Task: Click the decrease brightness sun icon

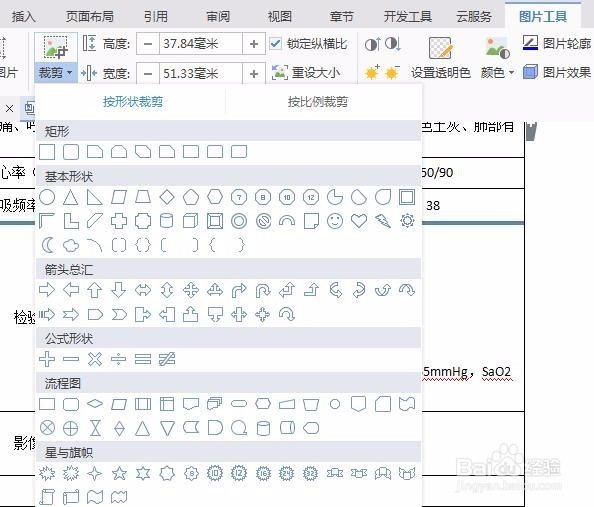Action: coord(392,72)
